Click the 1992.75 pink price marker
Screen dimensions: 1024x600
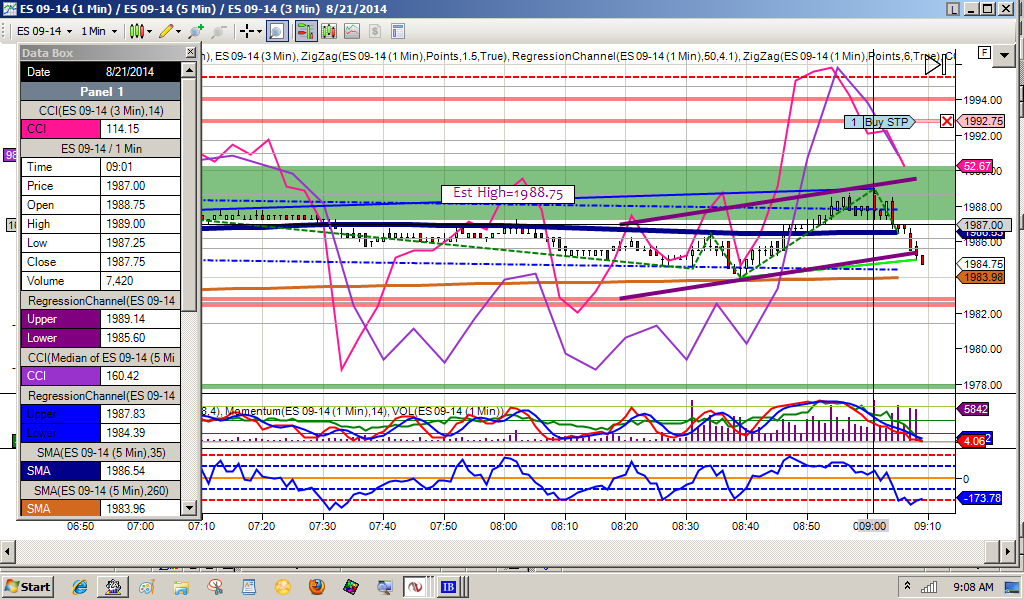tap(982, 121)
